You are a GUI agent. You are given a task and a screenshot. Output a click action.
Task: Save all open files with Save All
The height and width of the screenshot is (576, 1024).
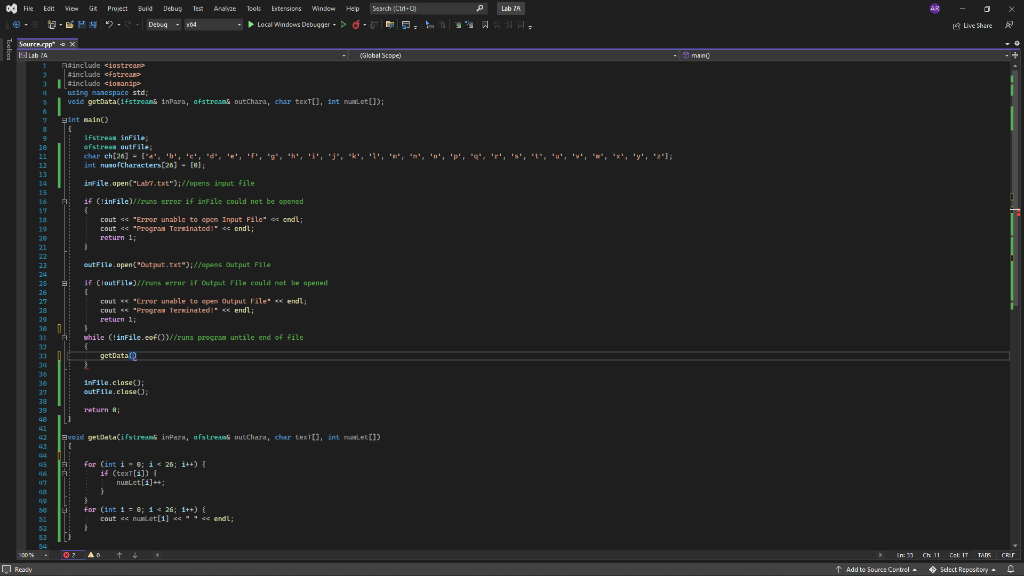tap(92, 26)
